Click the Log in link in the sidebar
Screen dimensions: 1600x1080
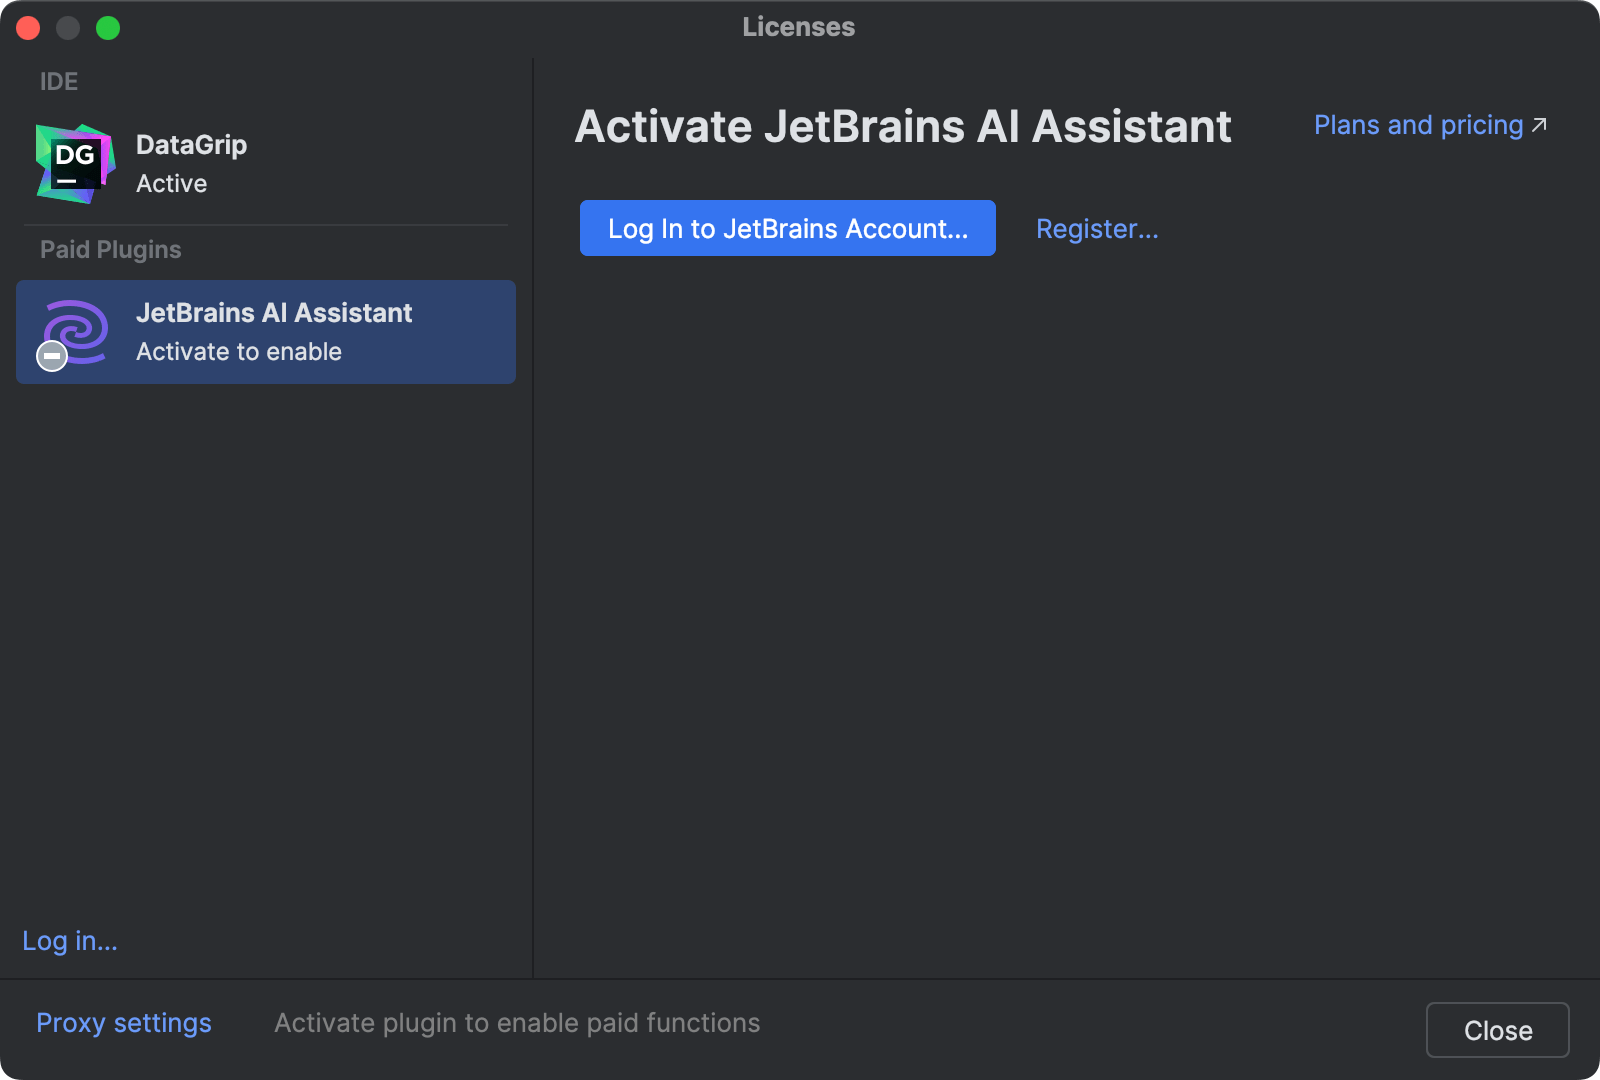pyautogui.click(x=69, y=940)
